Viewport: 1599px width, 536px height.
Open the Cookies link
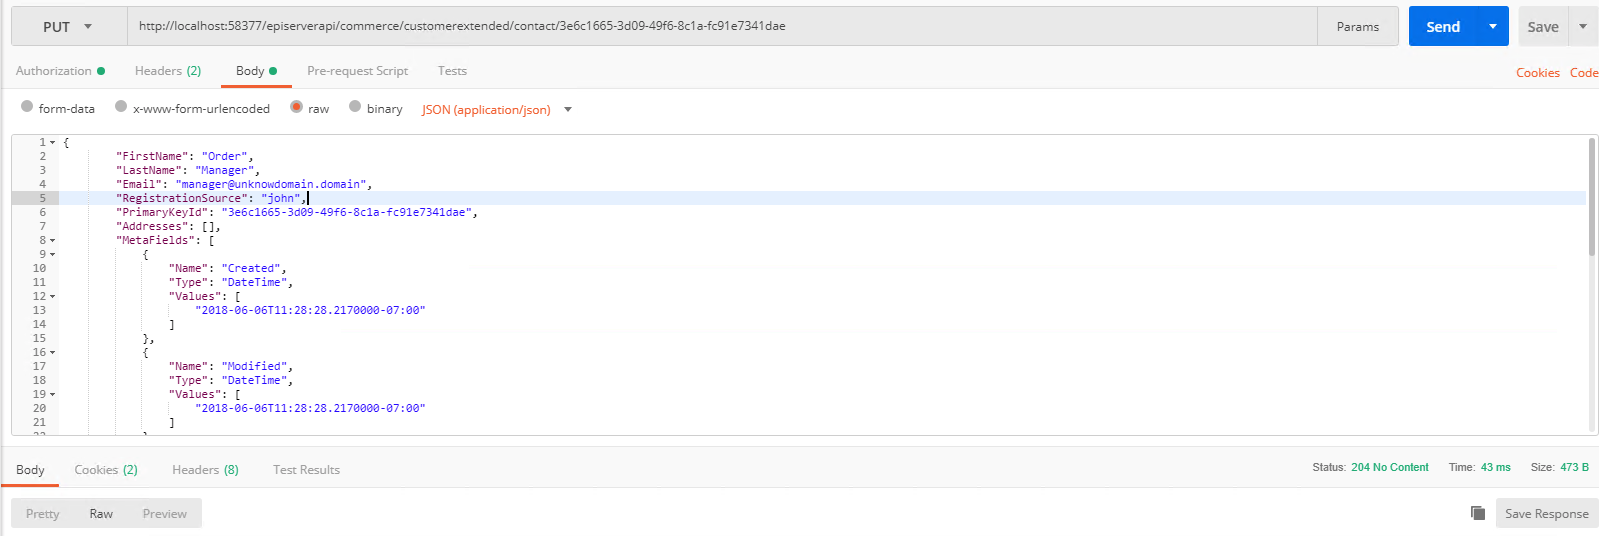(x=1537, y=73)
